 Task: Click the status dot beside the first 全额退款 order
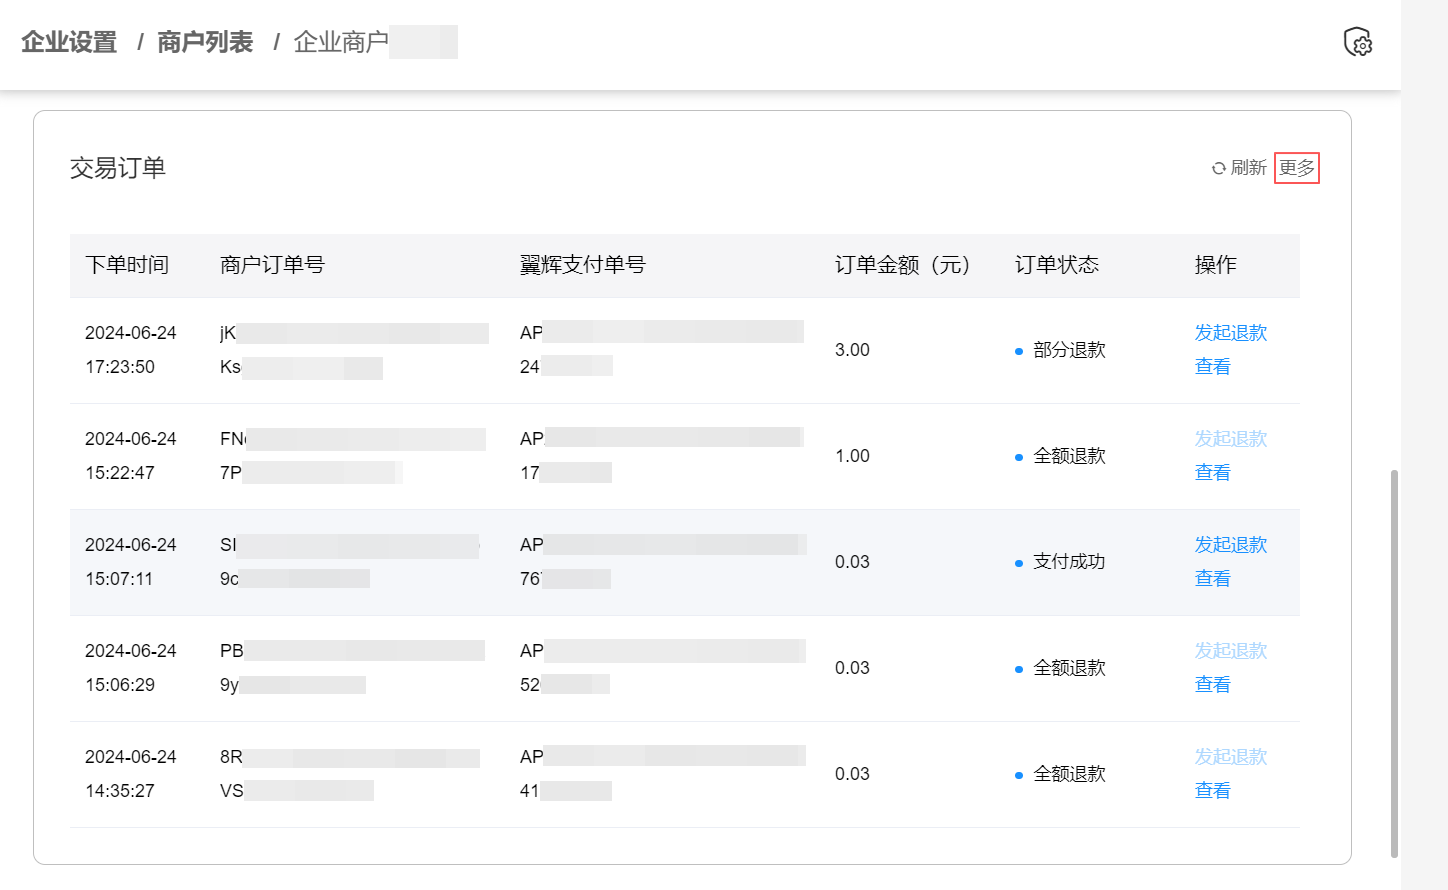[x=1018, y=456]
